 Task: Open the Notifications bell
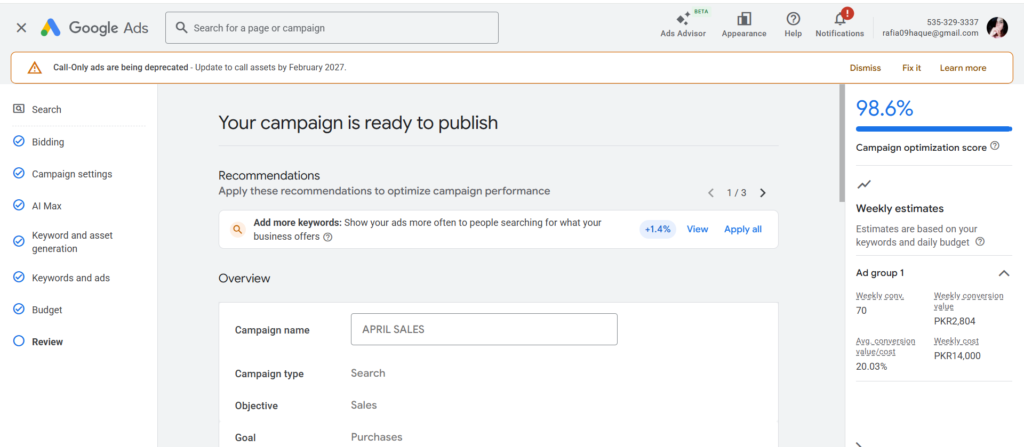[839, 20]
